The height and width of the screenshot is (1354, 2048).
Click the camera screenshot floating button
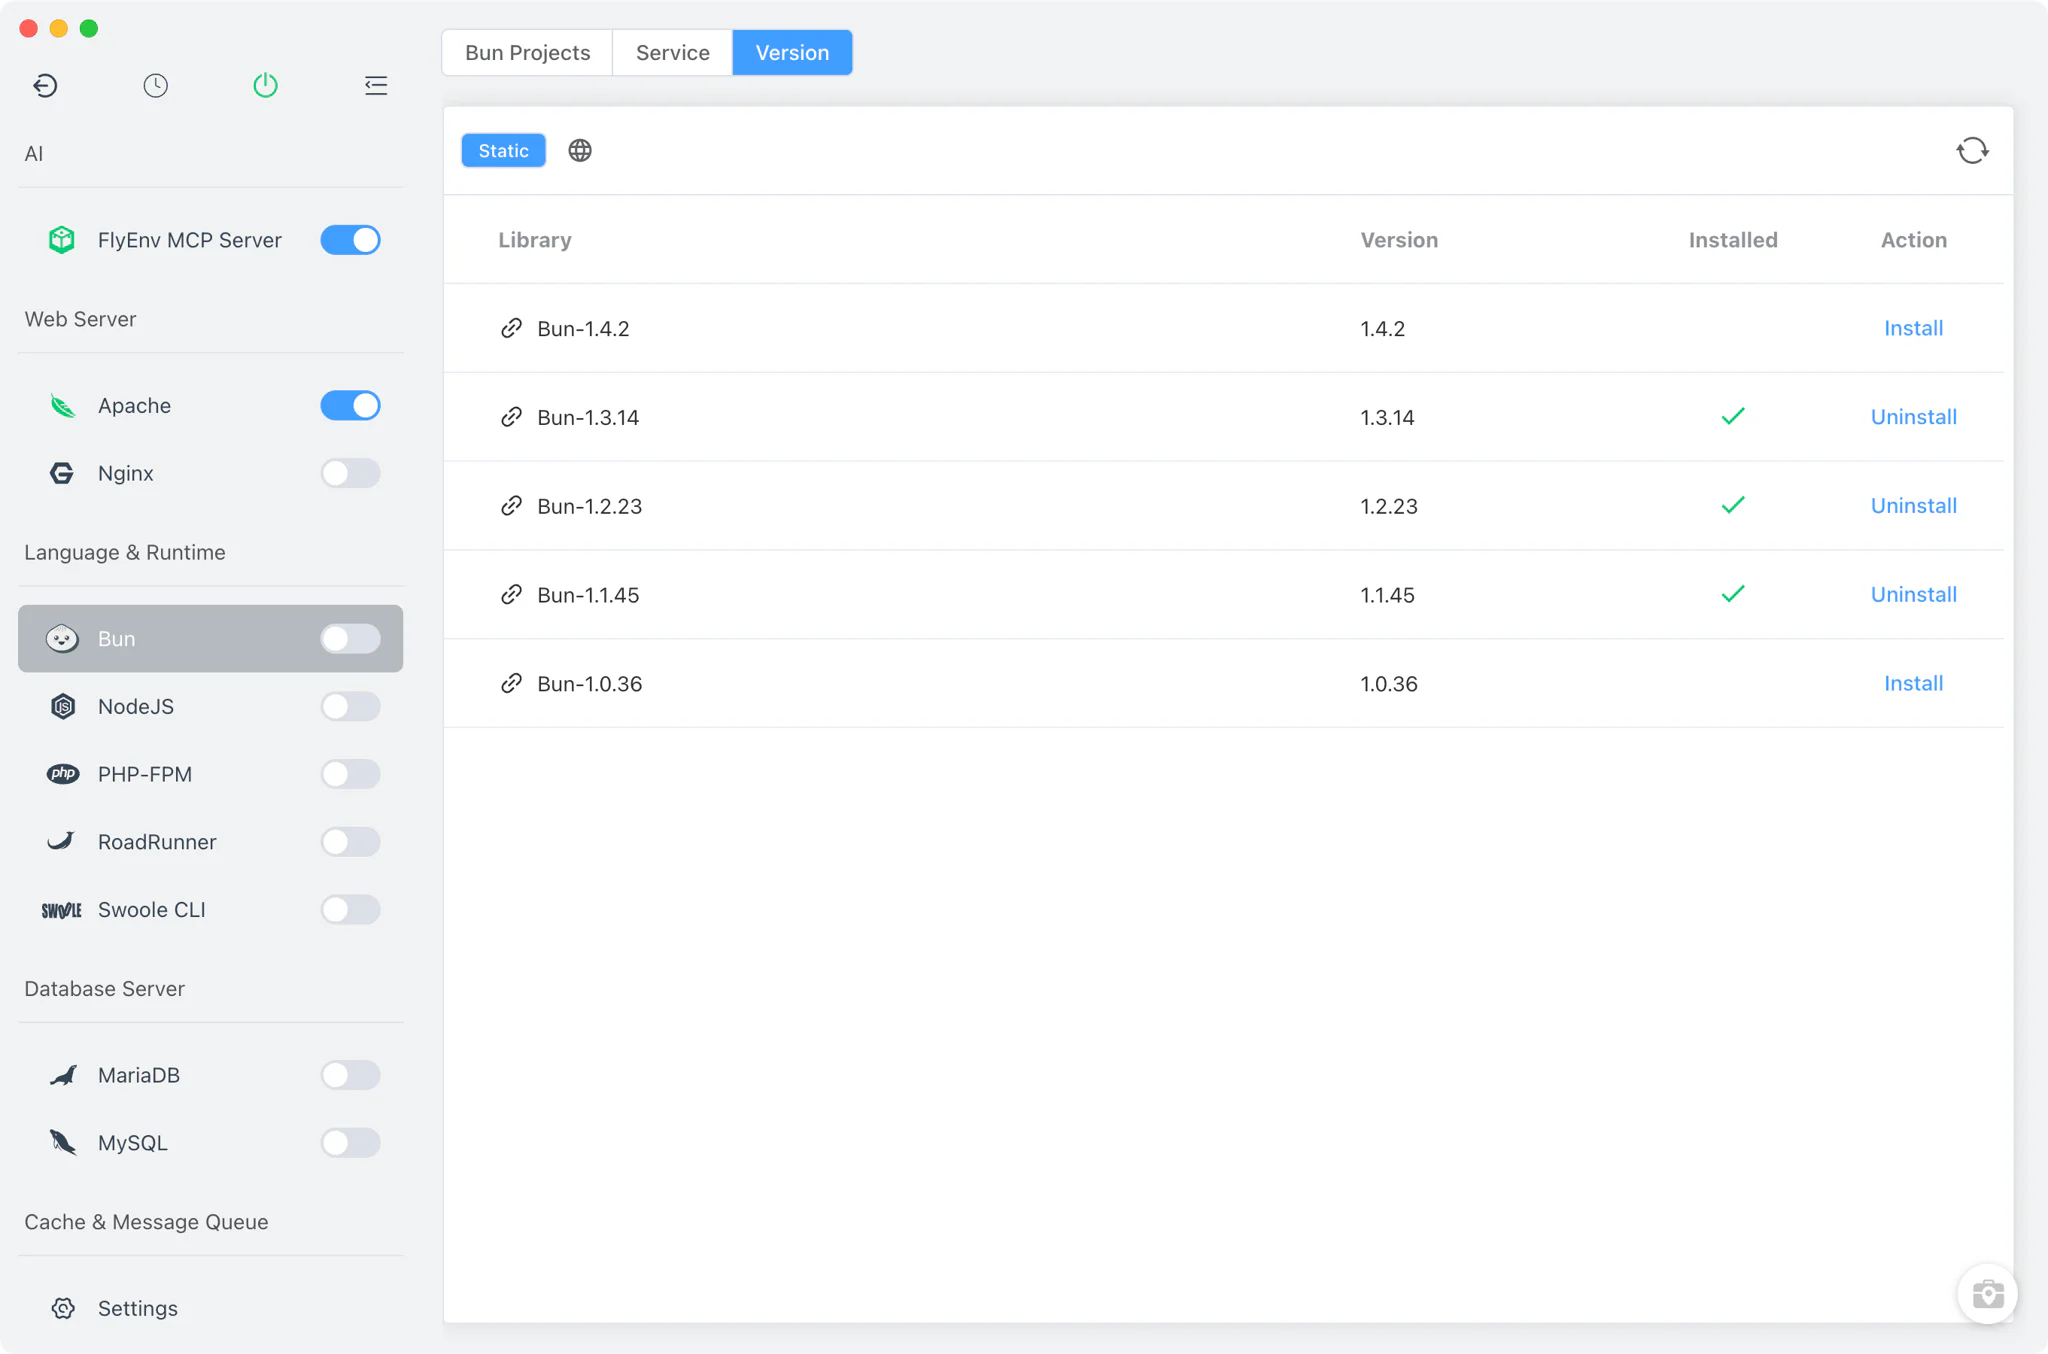coord(1987,1294)
